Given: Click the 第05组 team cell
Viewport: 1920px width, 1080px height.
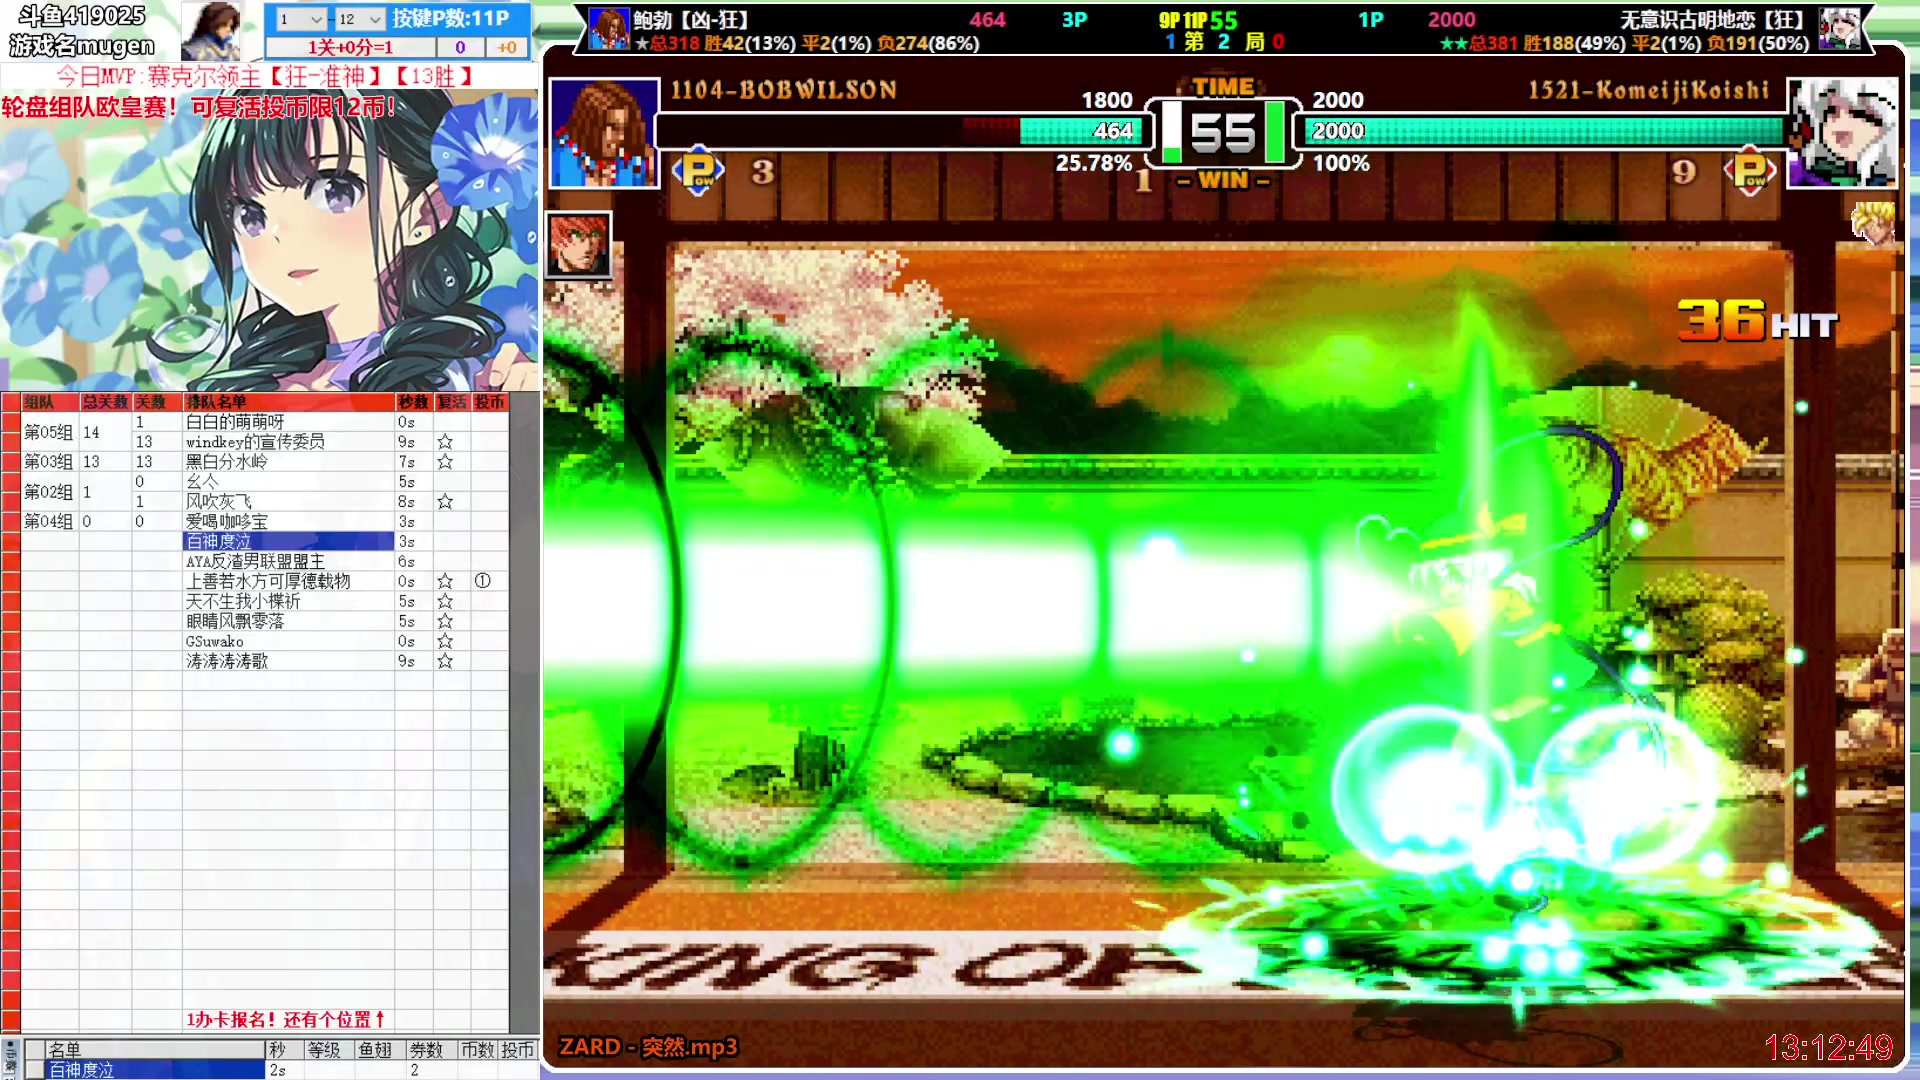Looking at the screenshot, I should [49, 432].
